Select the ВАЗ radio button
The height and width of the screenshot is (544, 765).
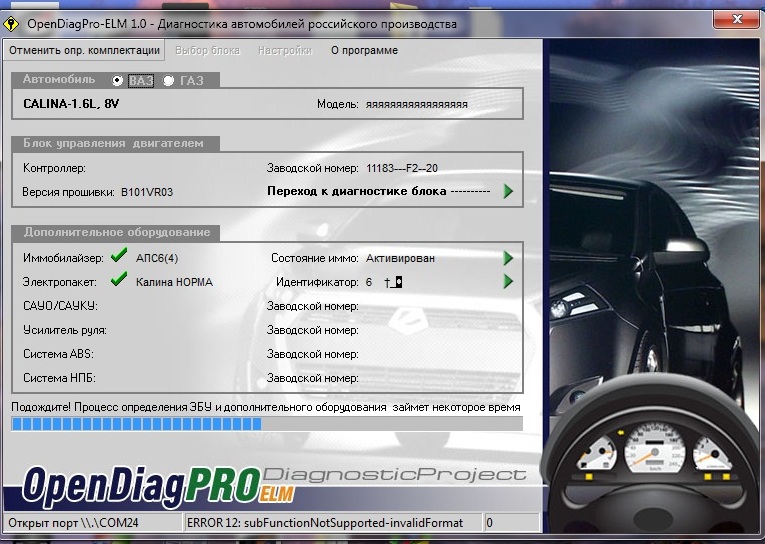(117, 81)
